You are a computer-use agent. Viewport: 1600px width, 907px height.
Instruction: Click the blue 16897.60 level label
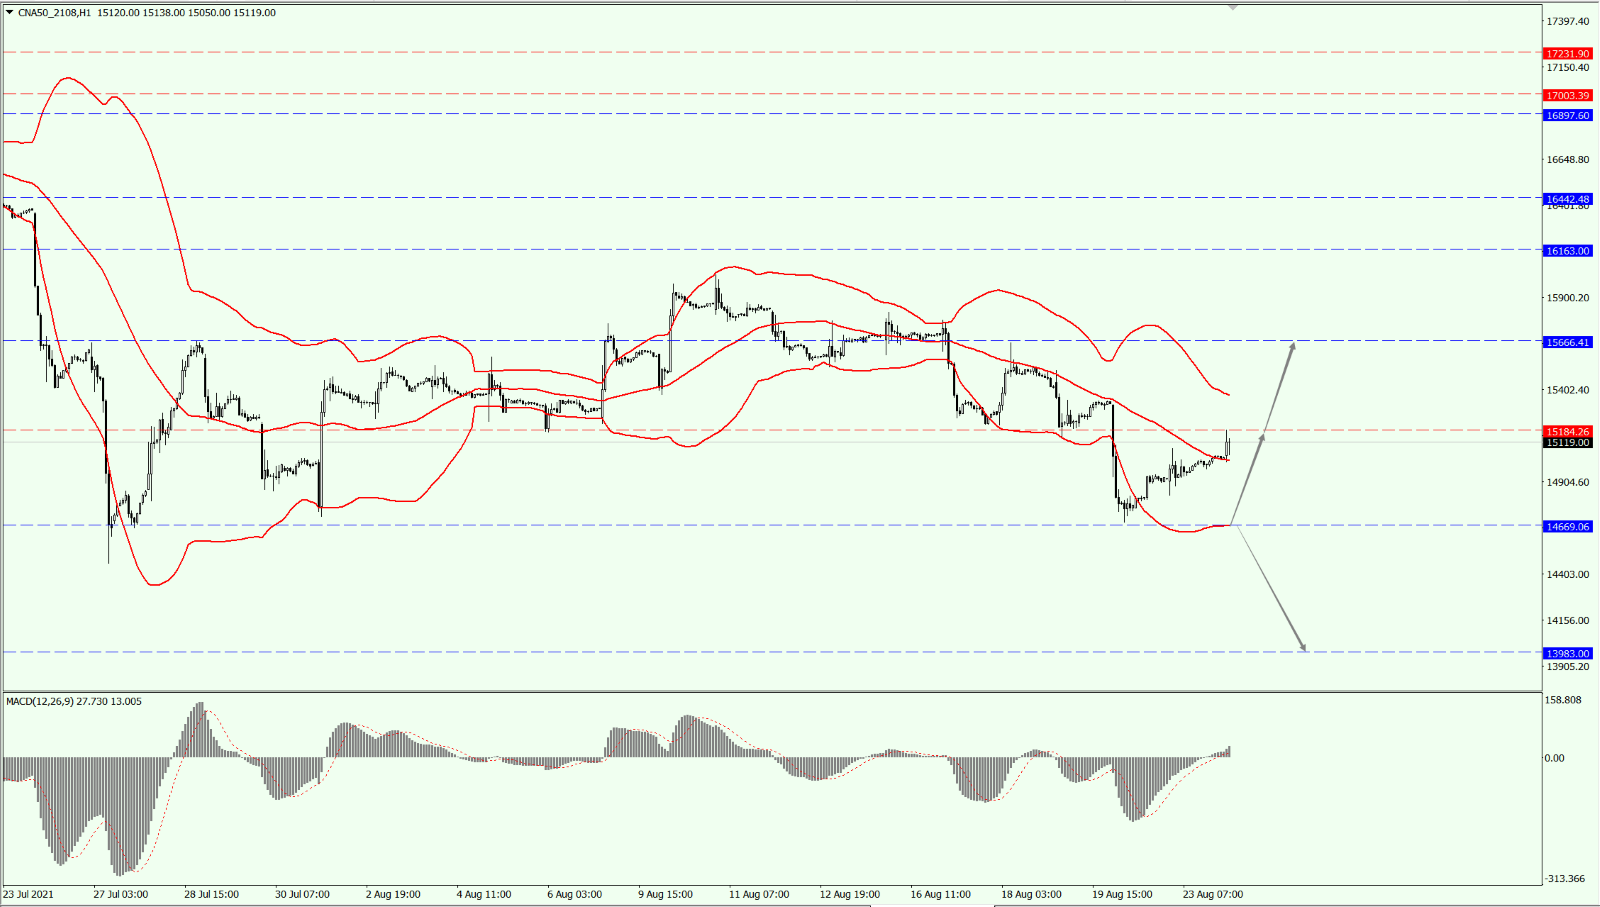[1567, 116]
